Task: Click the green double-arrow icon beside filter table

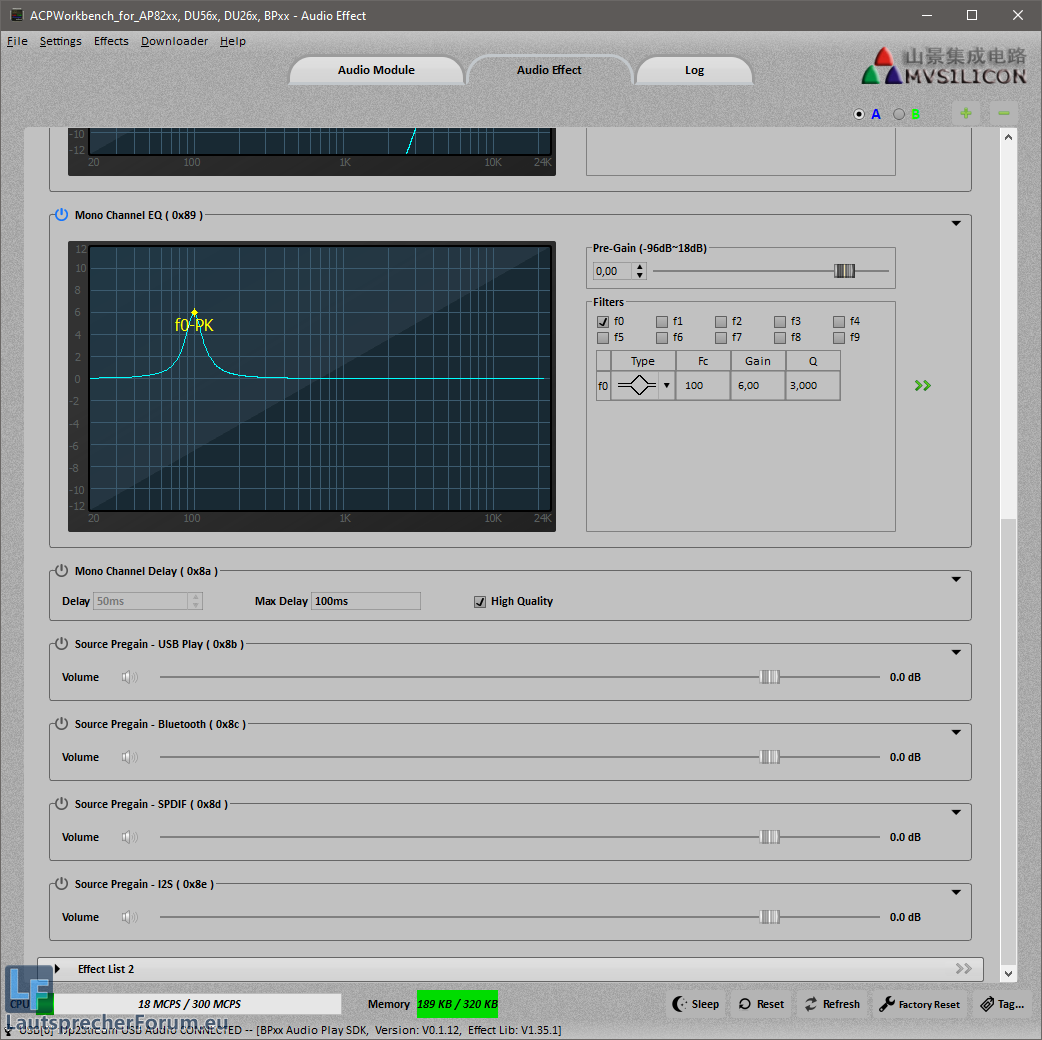Action: (922, 385)
